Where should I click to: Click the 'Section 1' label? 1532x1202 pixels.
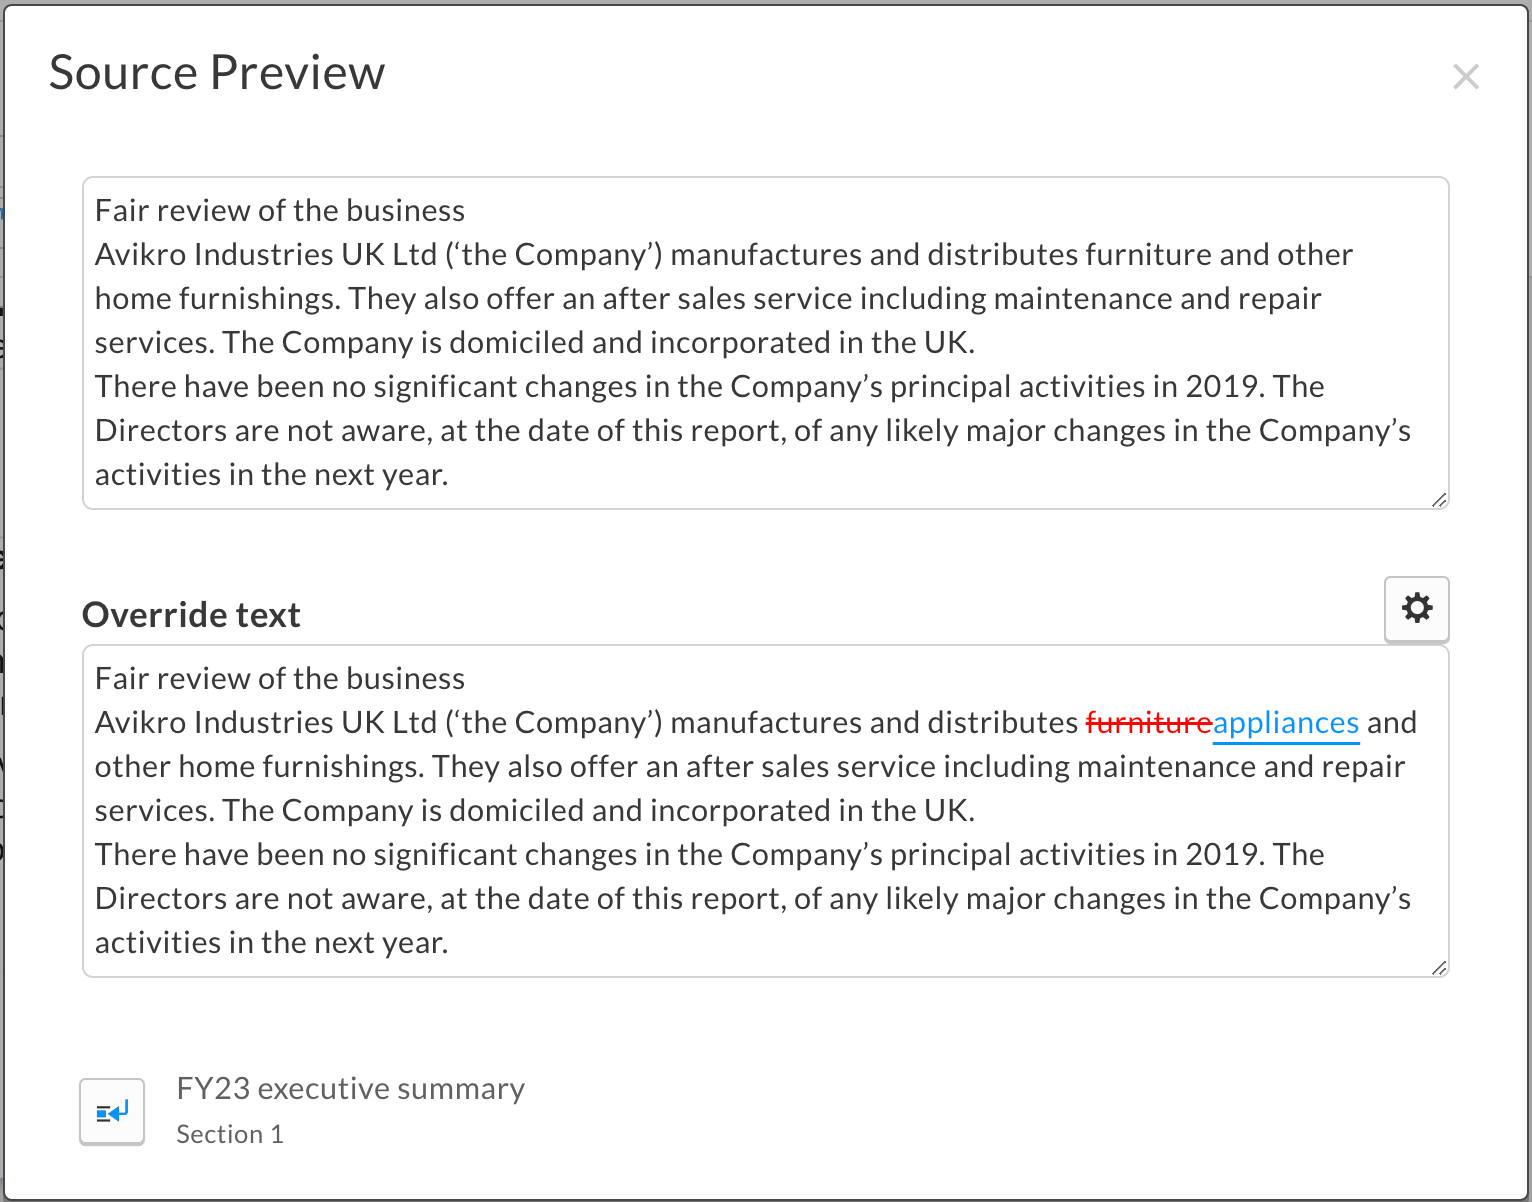pyautogui.click(x=230, y=1134)
